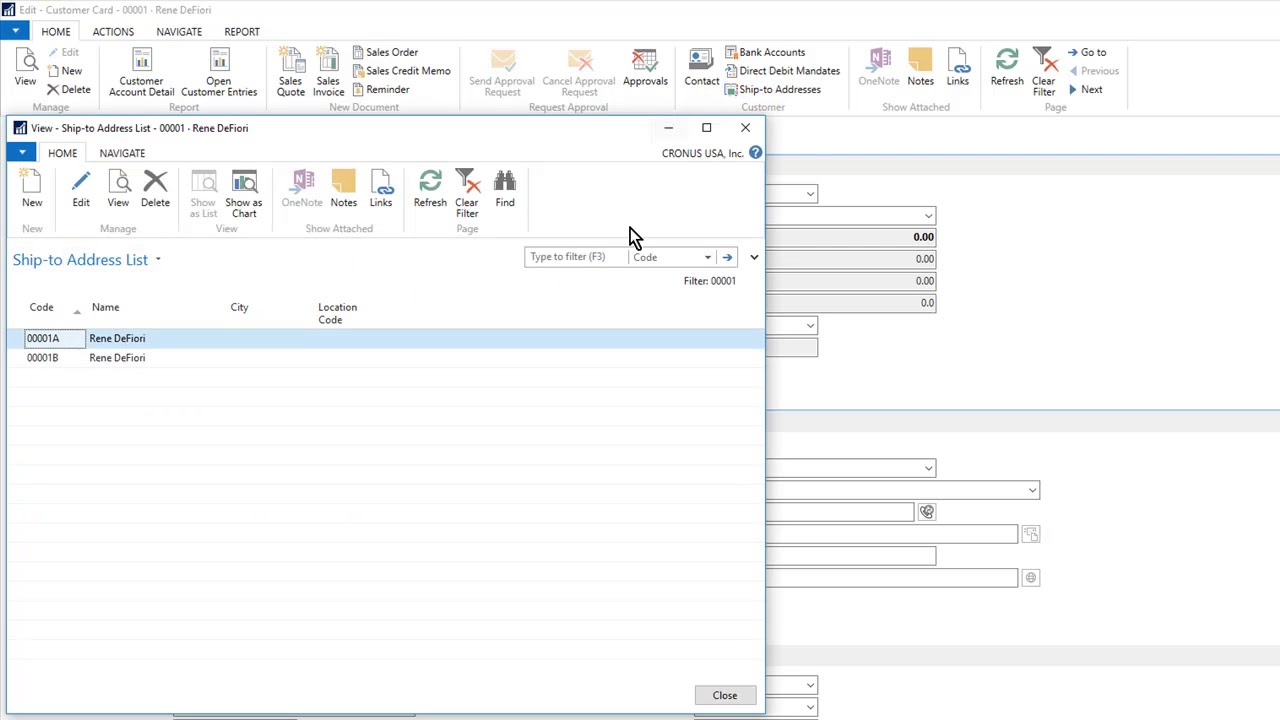Open application menu in Customer Card window
Screen dimensions: 1280x720
(15, 31)
